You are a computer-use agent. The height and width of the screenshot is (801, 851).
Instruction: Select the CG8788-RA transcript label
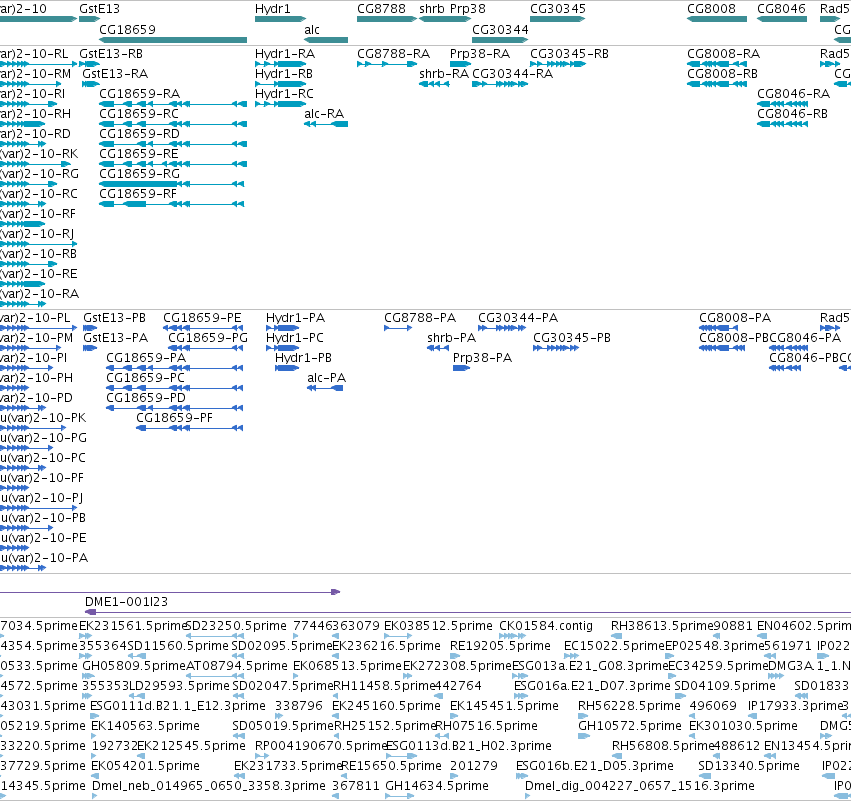click(393, 54)
